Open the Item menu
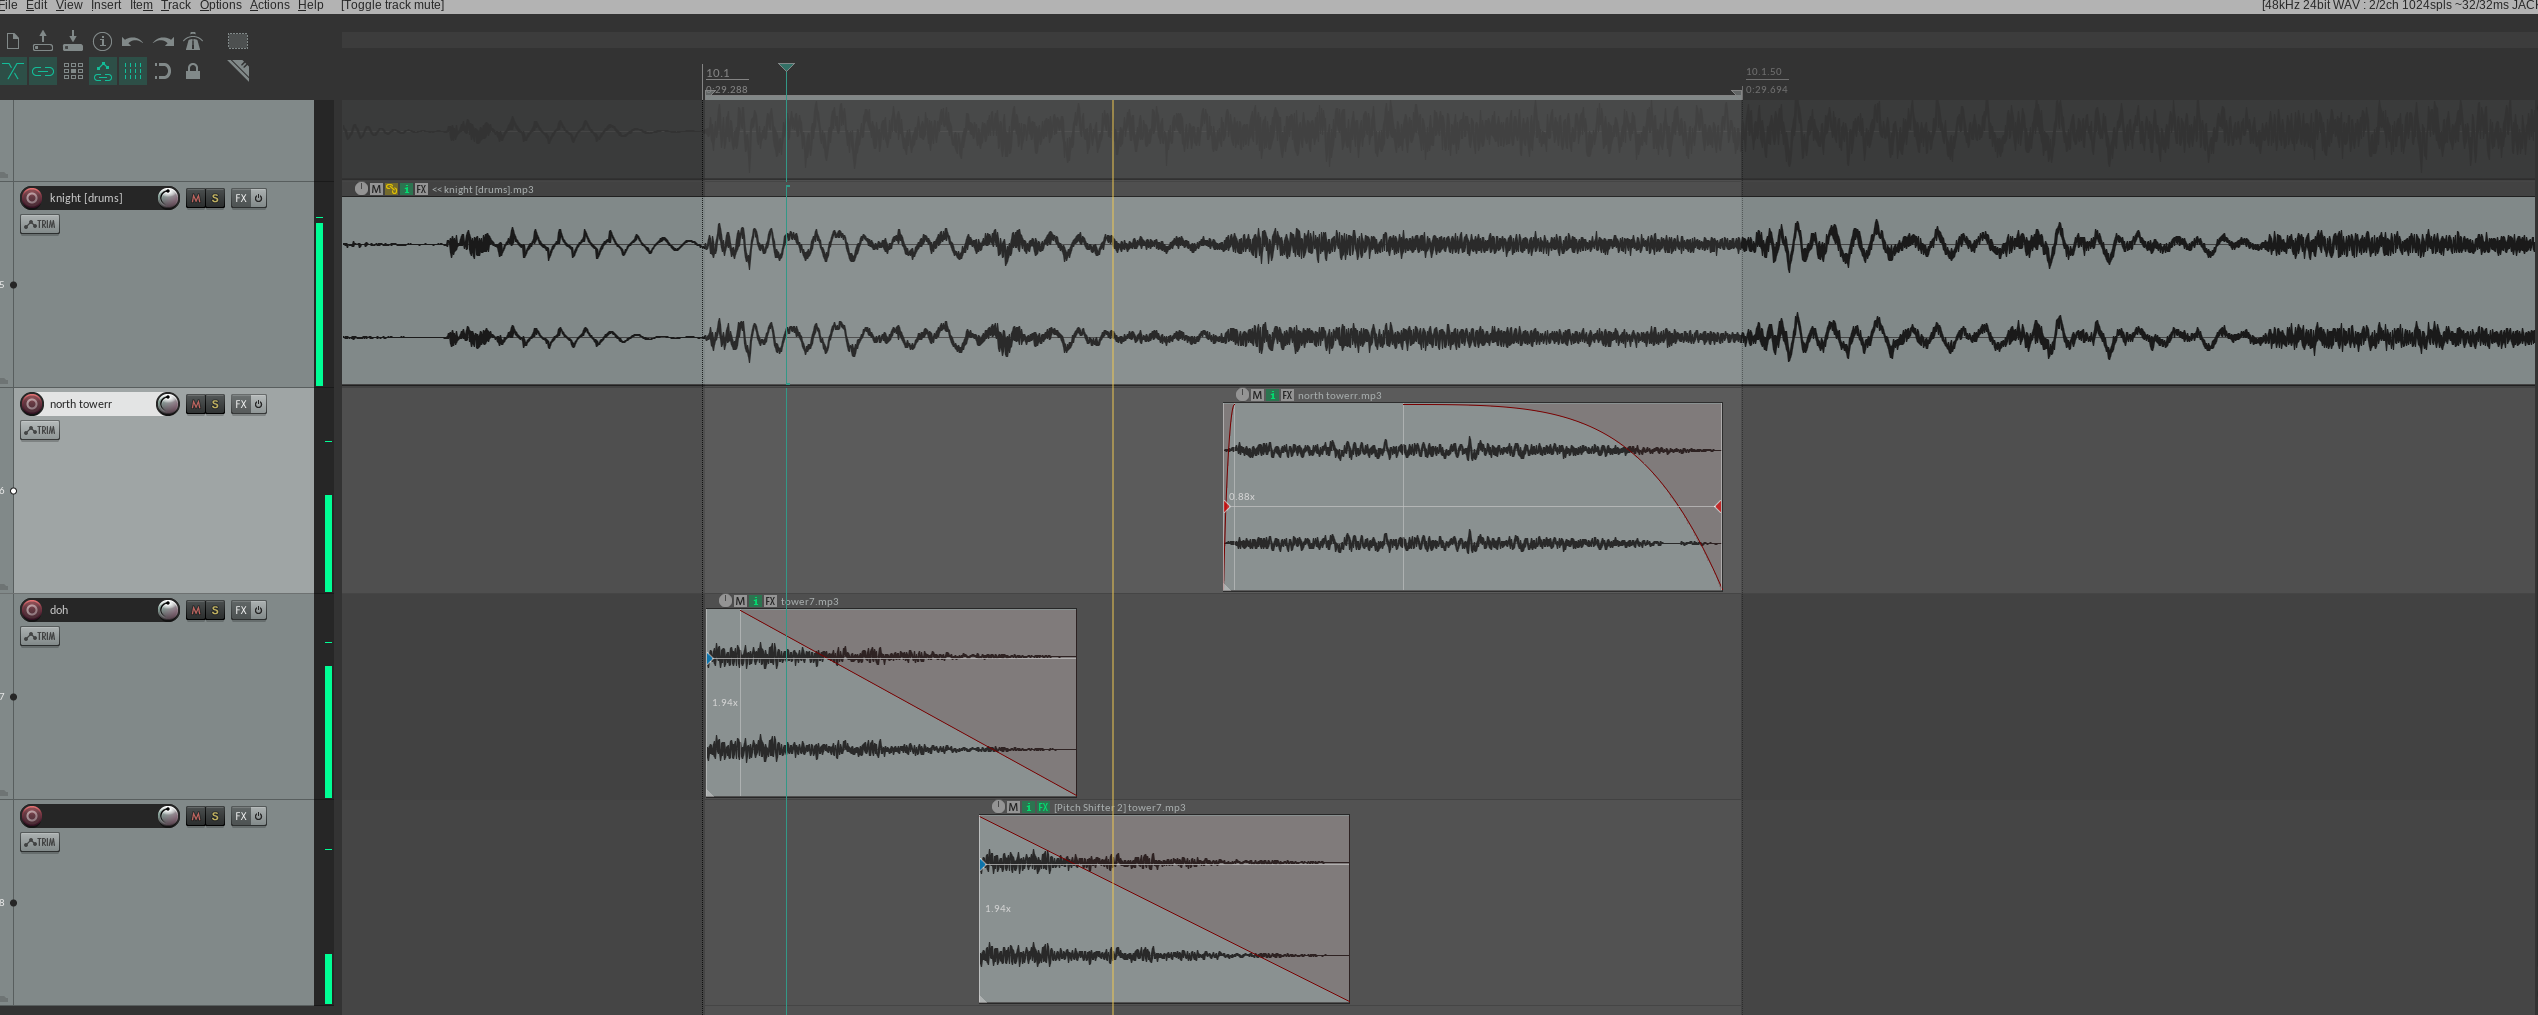This screenshot has height=1015, width=2538. coord(141,6)
